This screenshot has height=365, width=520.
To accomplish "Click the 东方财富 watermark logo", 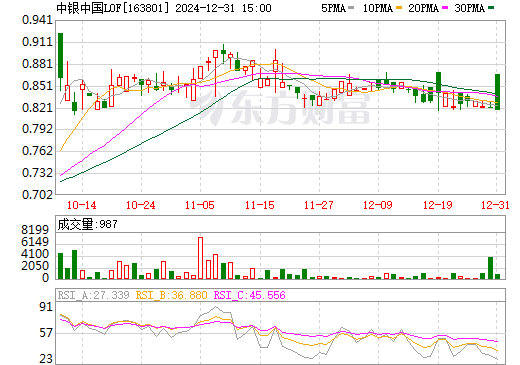I will coord(280,107).
